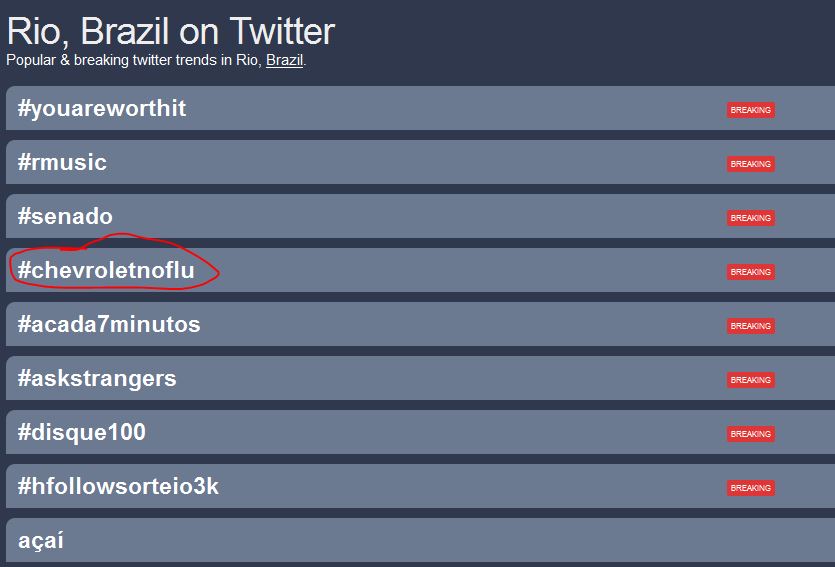Click the Rio, Brazil on Twitter heading

[171, 31]
